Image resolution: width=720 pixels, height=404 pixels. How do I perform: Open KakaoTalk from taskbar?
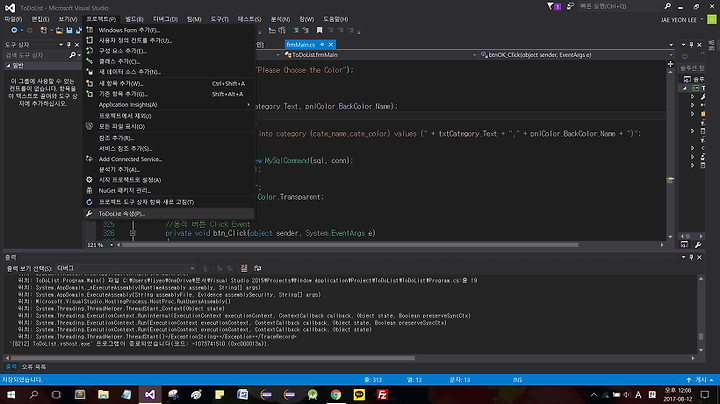pos(359,395)
